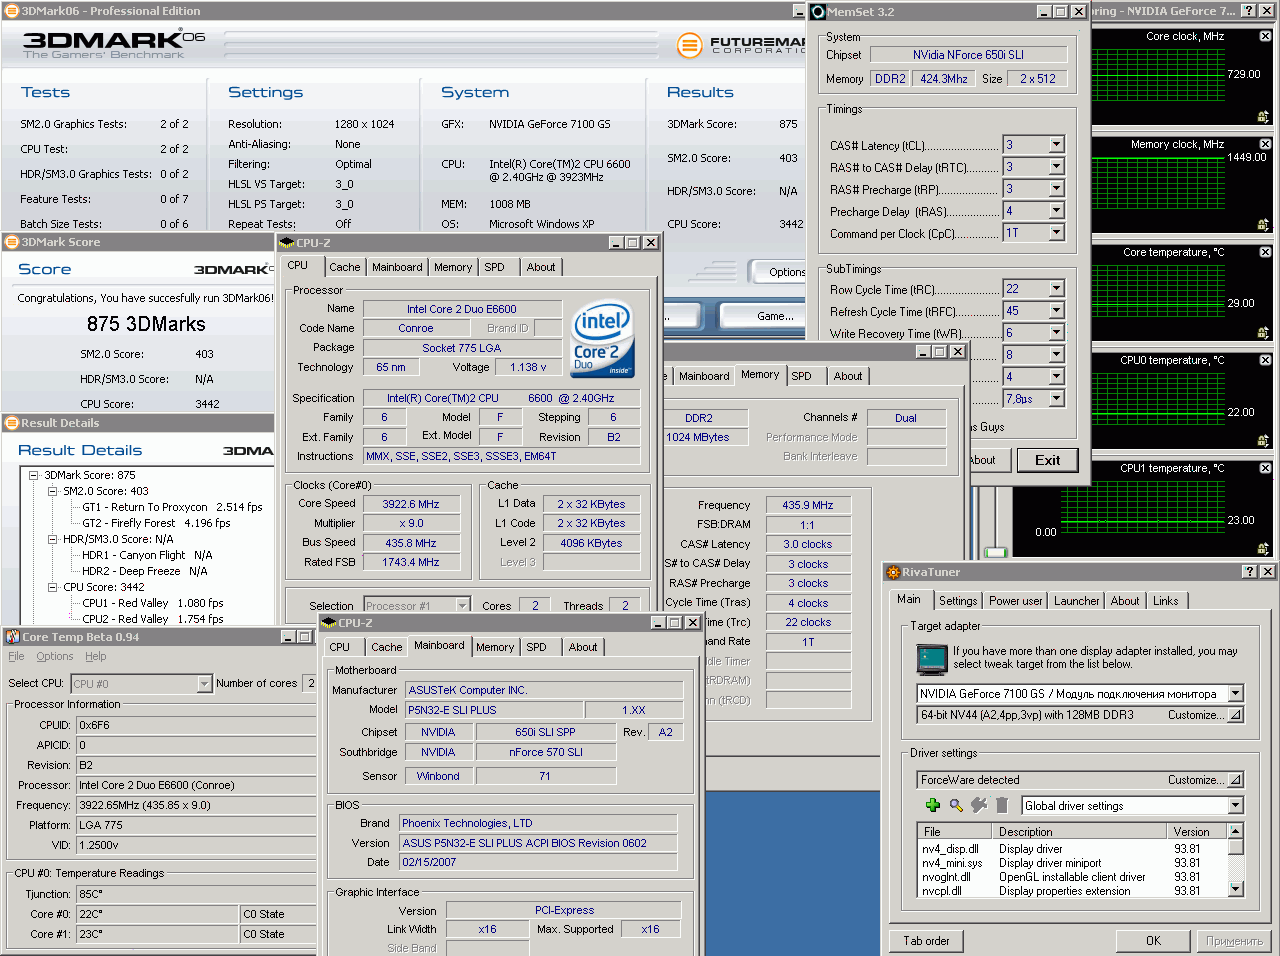
Task: Open the Power user tab in RivaTuner
Action: 1015,601
